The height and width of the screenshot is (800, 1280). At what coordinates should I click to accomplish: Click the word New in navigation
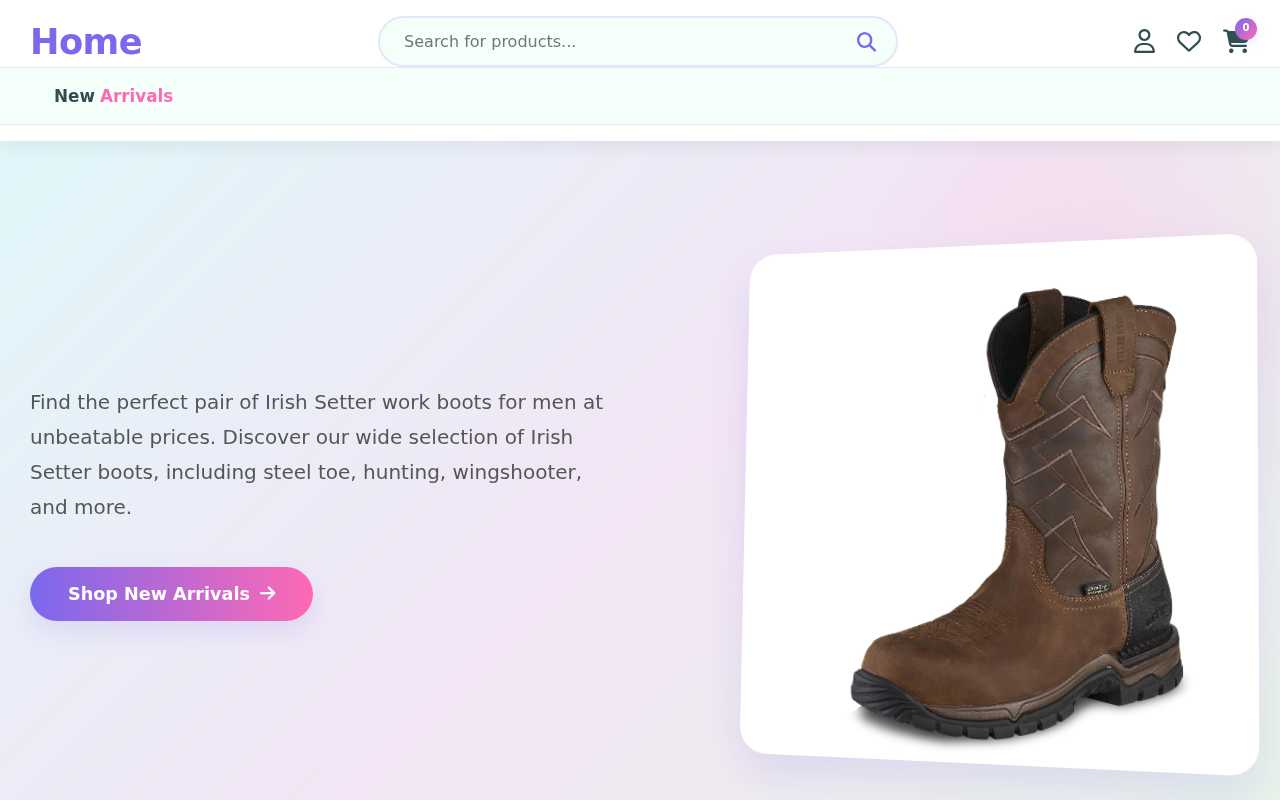click(x=74, y=96)
